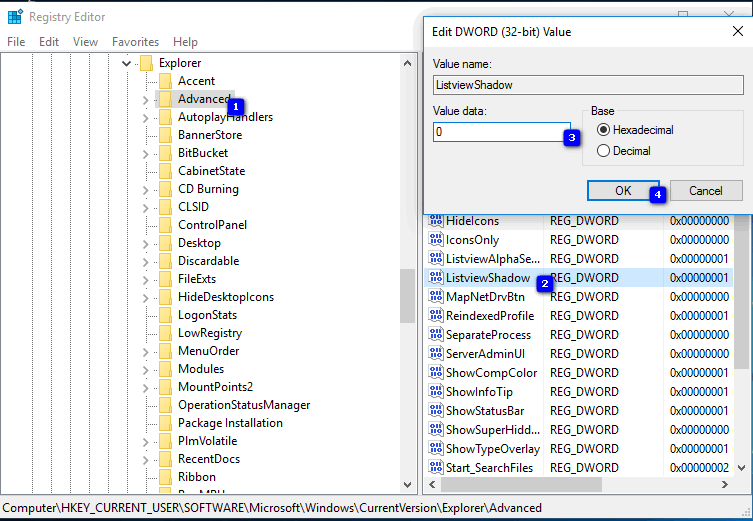The width and height of the screenshot is (753, 521).
Task: Click the Advanced folder icon
Action: 165,99
